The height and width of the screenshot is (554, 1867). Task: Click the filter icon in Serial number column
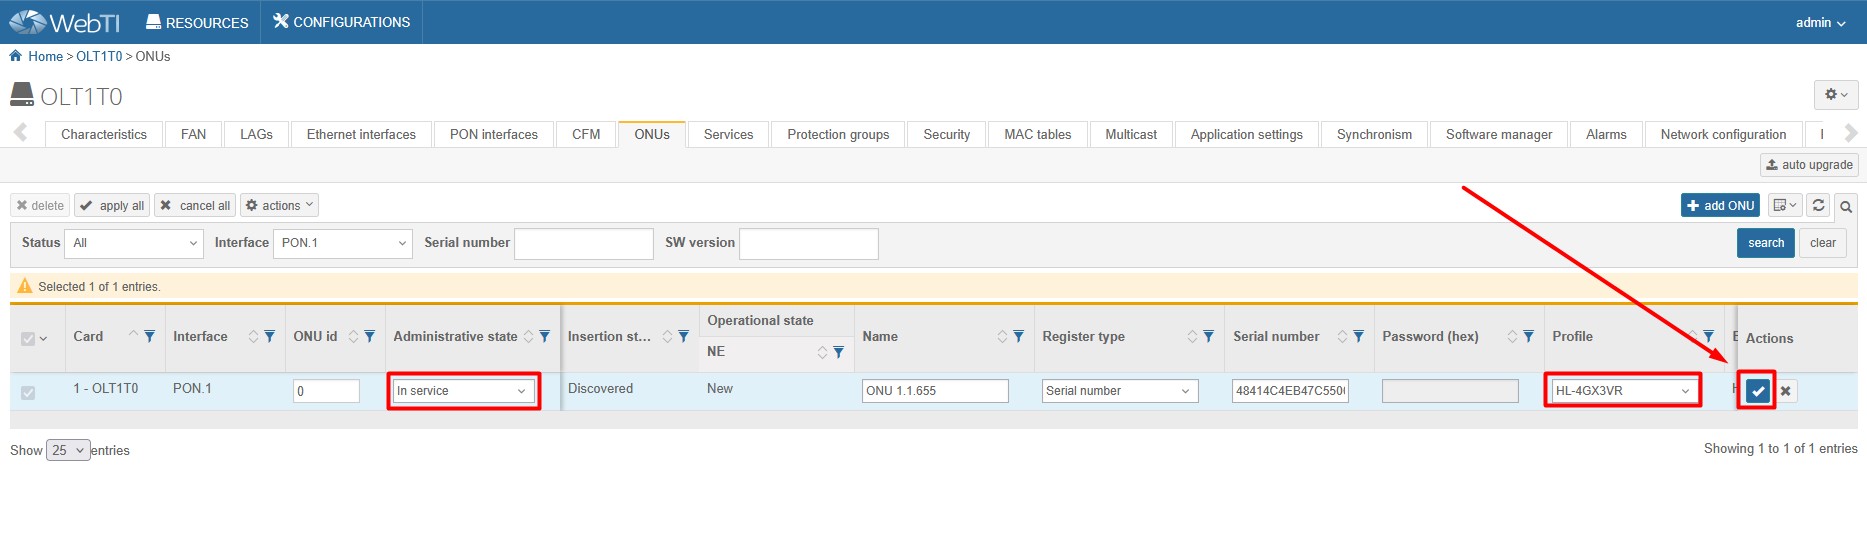(1358, 336)
